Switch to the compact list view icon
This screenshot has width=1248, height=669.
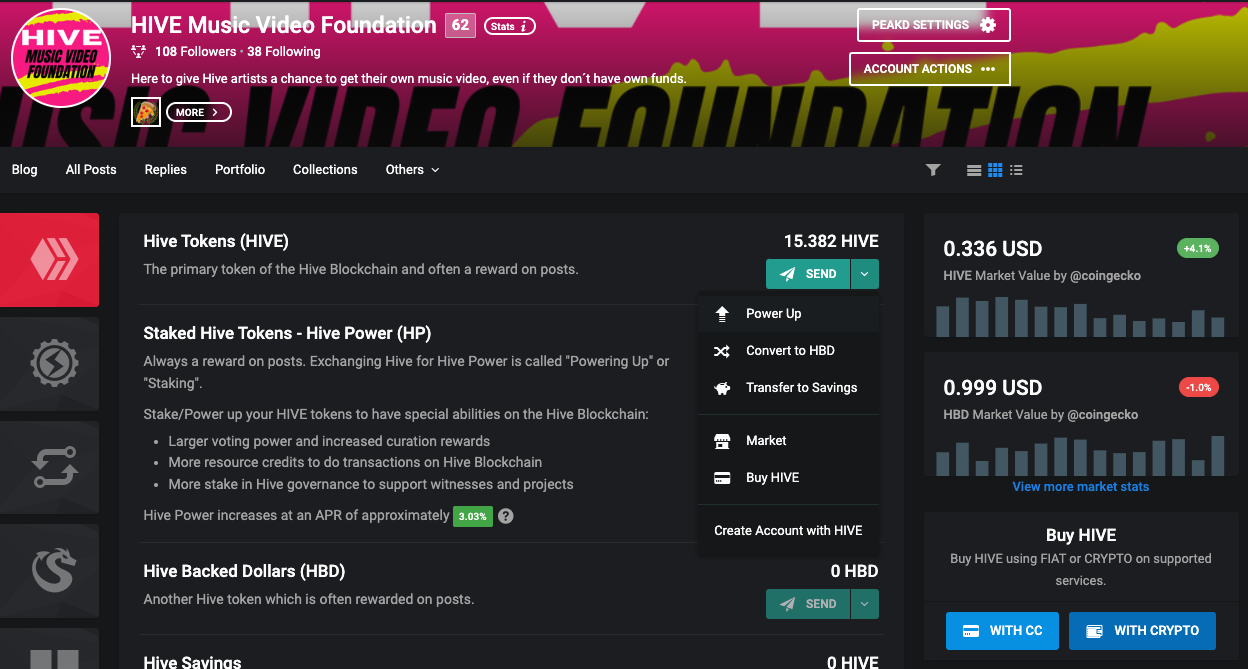point(1016,170)
